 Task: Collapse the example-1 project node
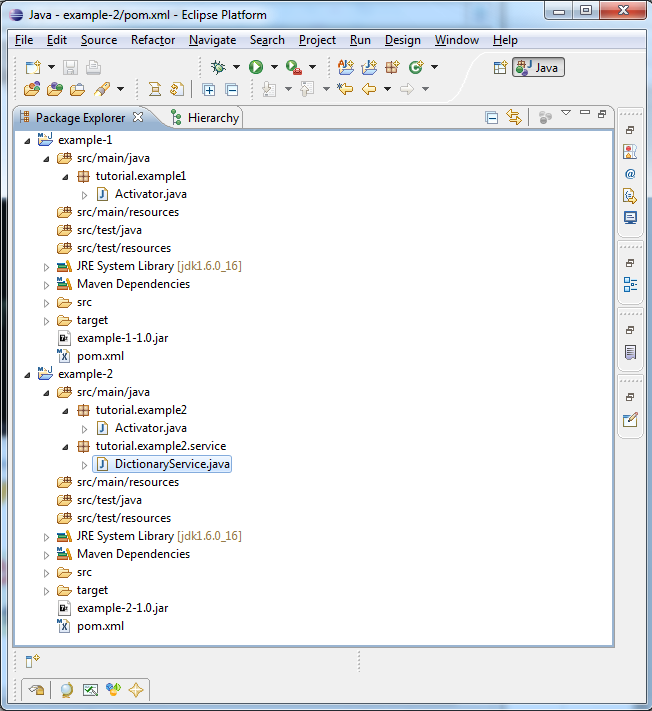[x=27, y=140]
